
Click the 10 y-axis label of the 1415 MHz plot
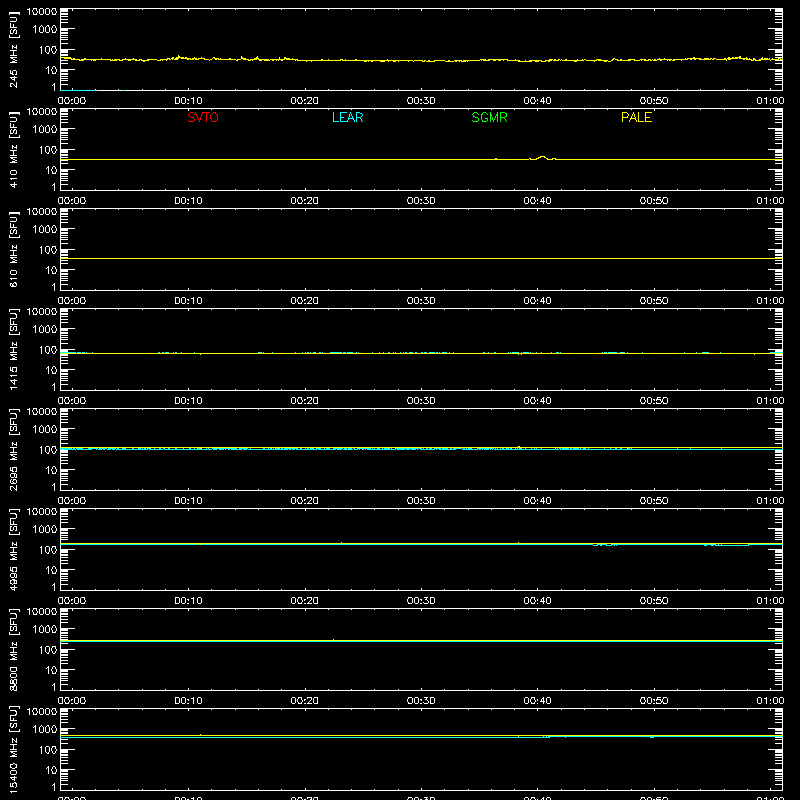[x=51, y=370]
